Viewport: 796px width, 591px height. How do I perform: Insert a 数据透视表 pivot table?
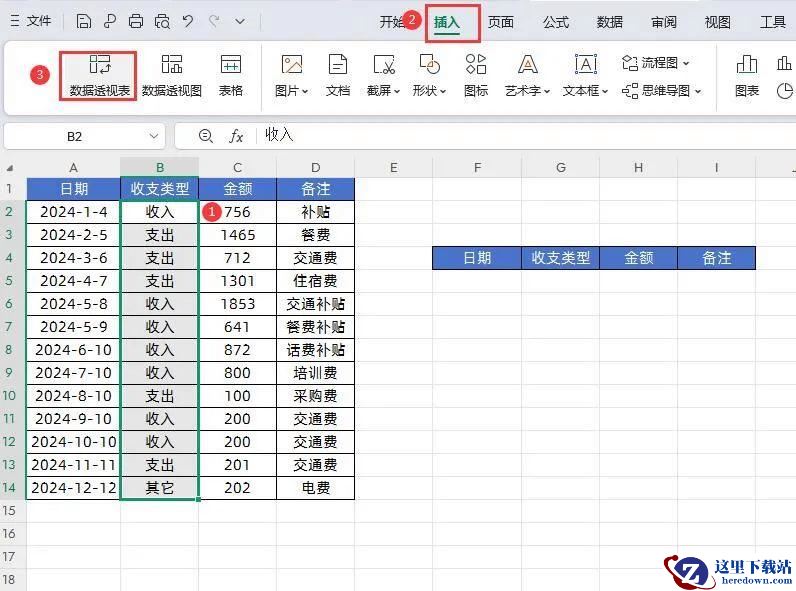coord(99,76)
